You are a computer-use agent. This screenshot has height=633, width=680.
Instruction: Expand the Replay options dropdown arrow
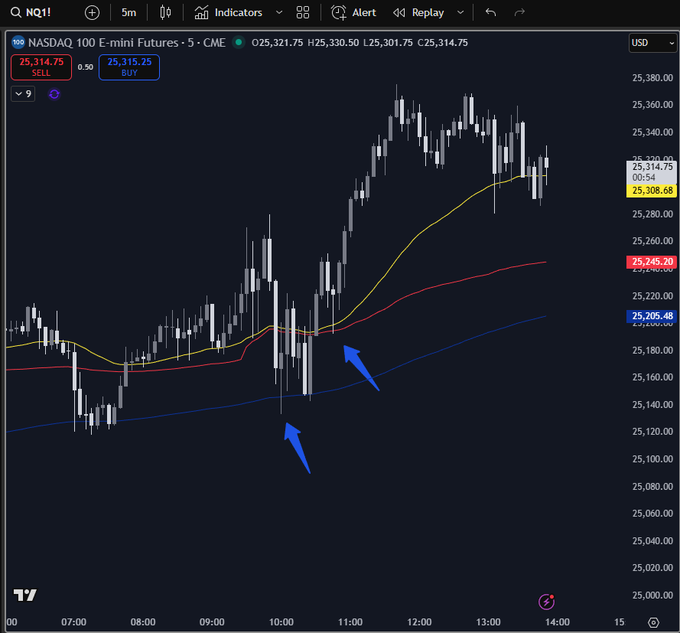pos(461,13)
